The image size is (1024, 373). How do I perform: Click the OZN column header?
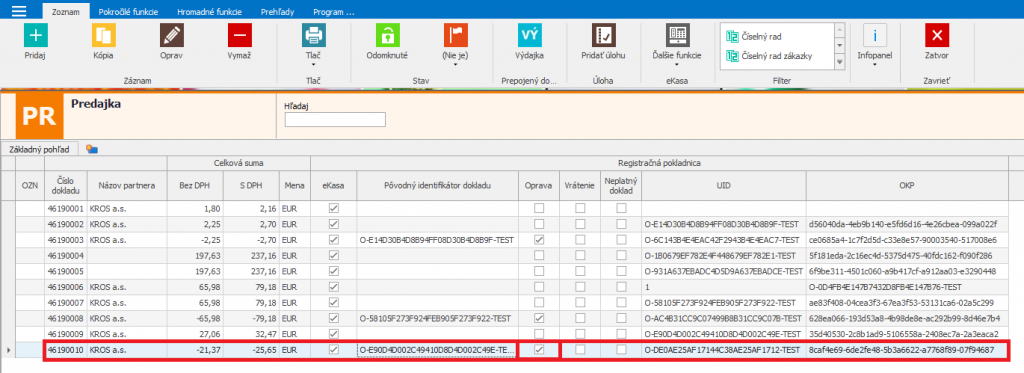click(x=30, y=186)
